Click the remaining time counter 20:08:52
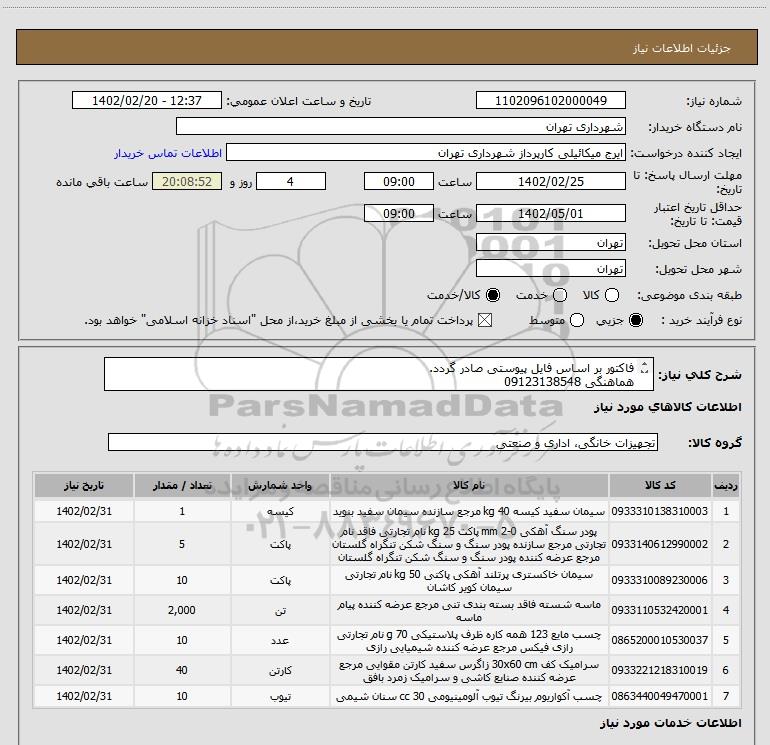This screenshot has height=745, width=770. pyautogui.click(x=187, y=181)
